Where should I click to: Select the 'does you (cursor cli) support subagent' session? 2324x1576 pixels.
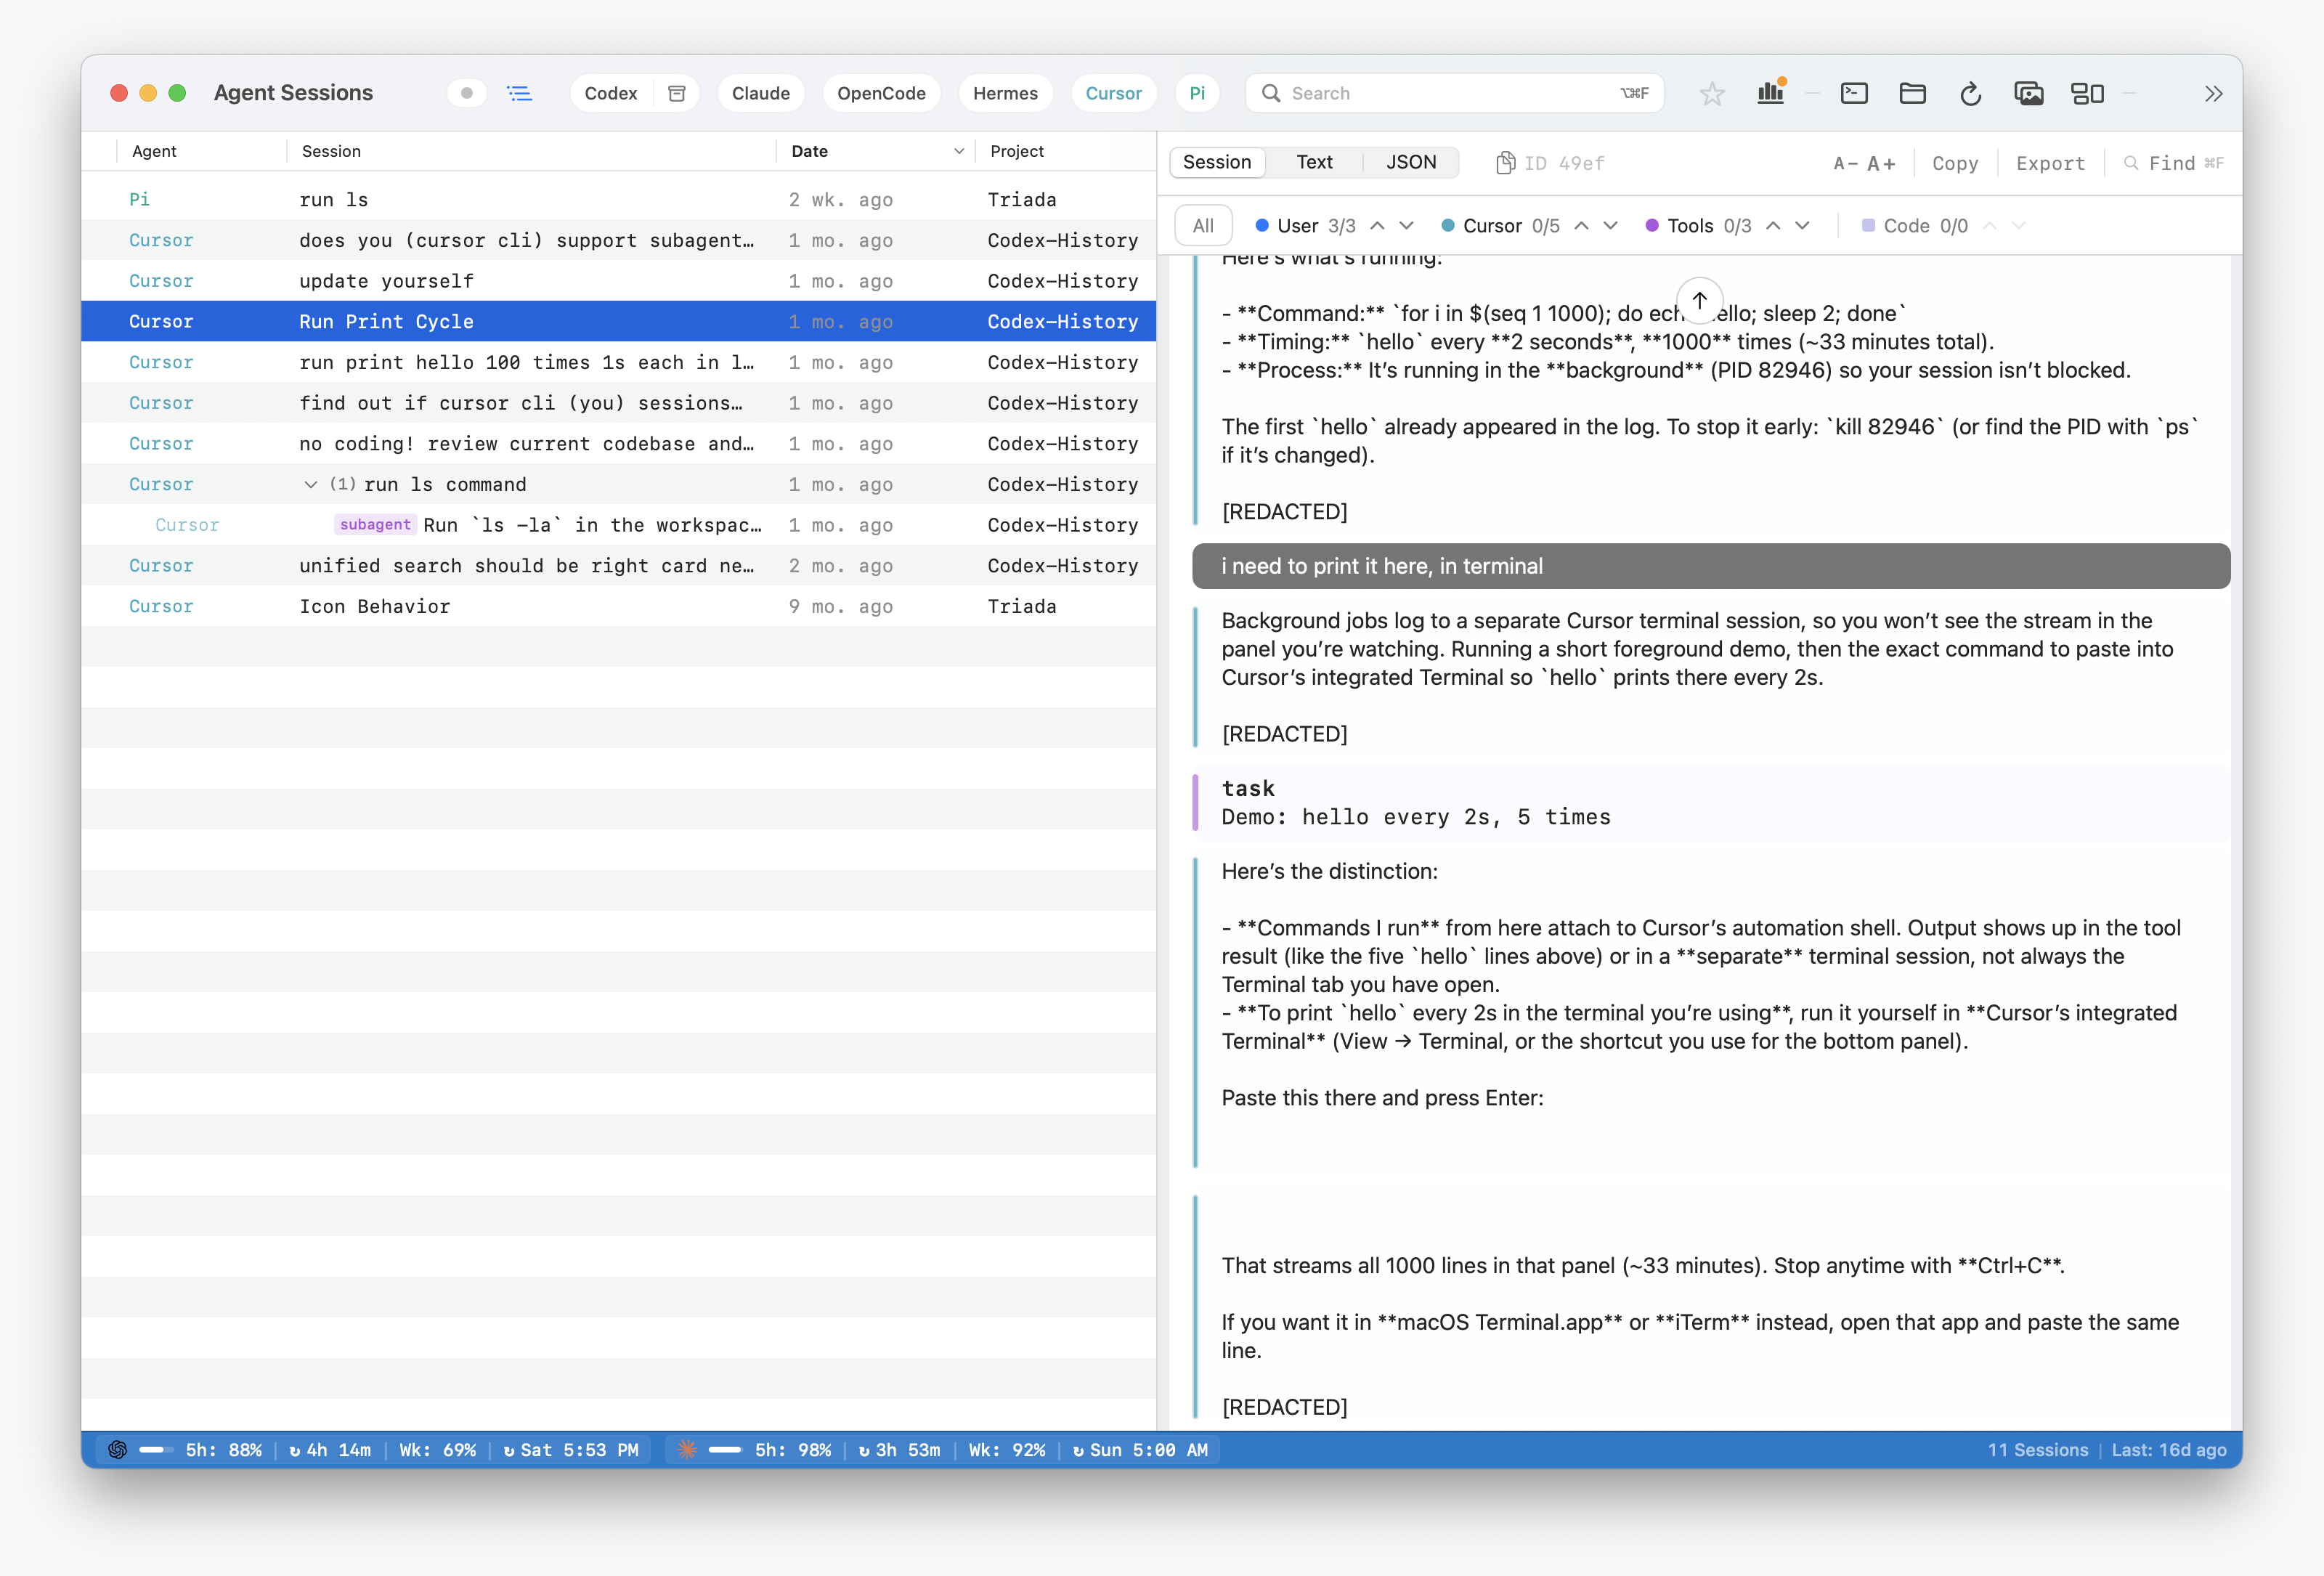pos(619,240)
